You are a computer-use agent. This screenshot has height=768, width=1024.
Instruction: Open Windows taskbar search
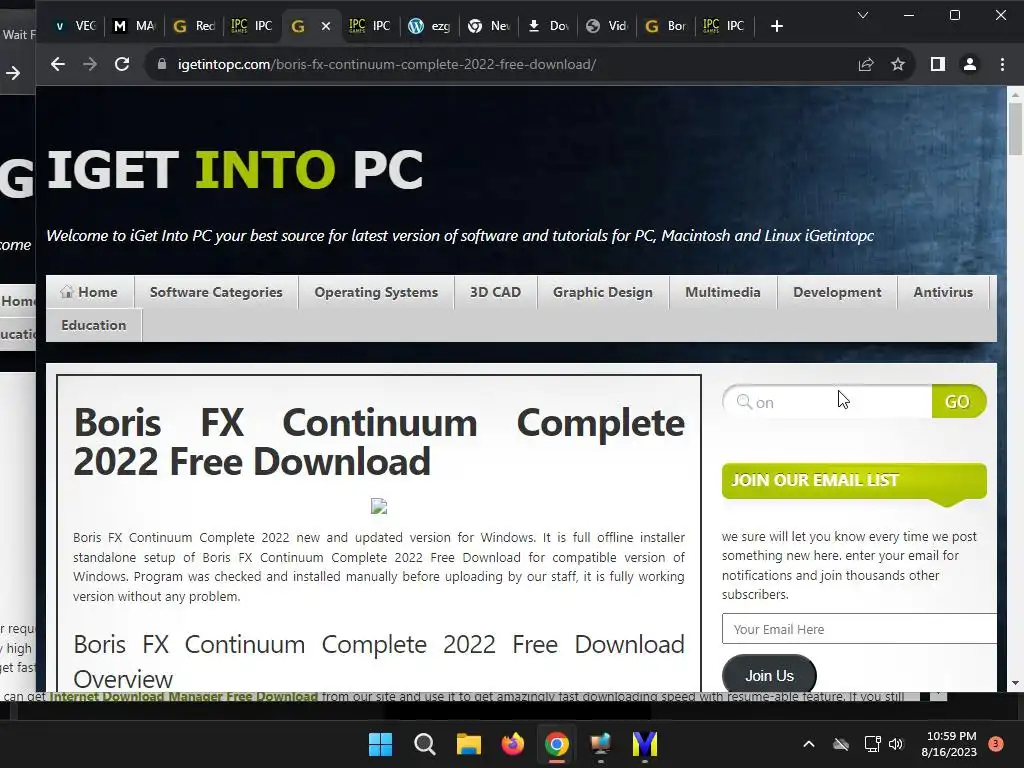click(424, 744)
